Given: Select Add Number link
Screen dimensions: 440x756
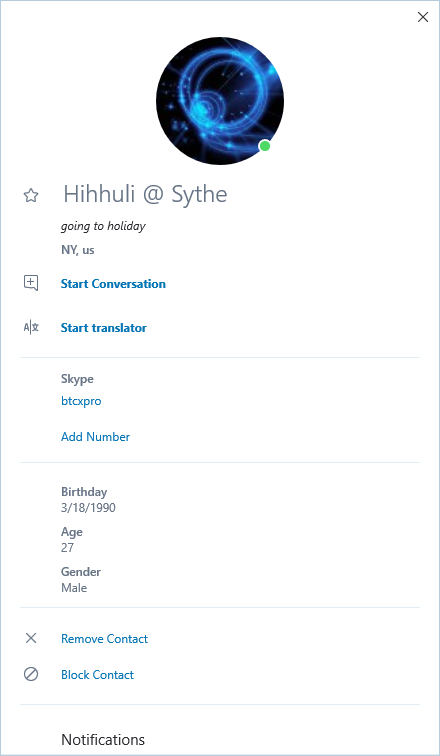Looking at the screenshot, I should (x=95, y=437).
